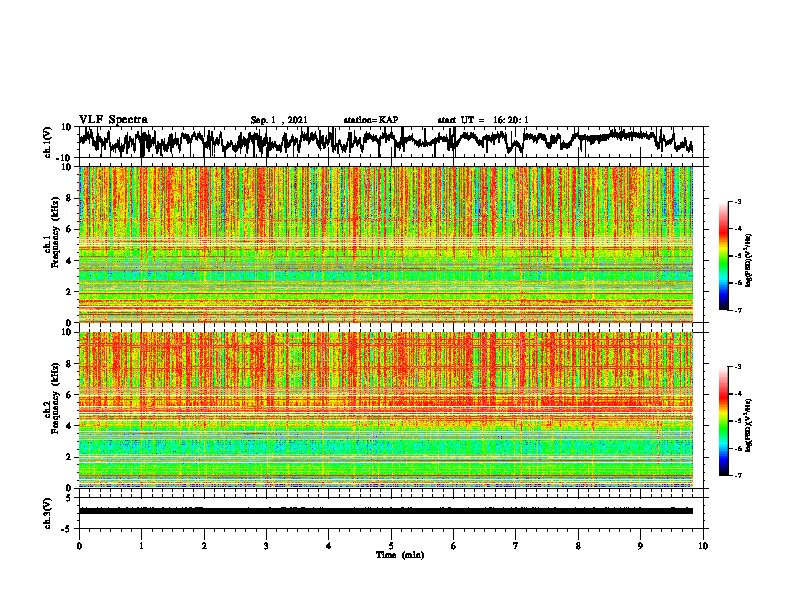Click the ch.1 color bar log(PSD) label
792x612 pixels.
[x=748, y=261]
